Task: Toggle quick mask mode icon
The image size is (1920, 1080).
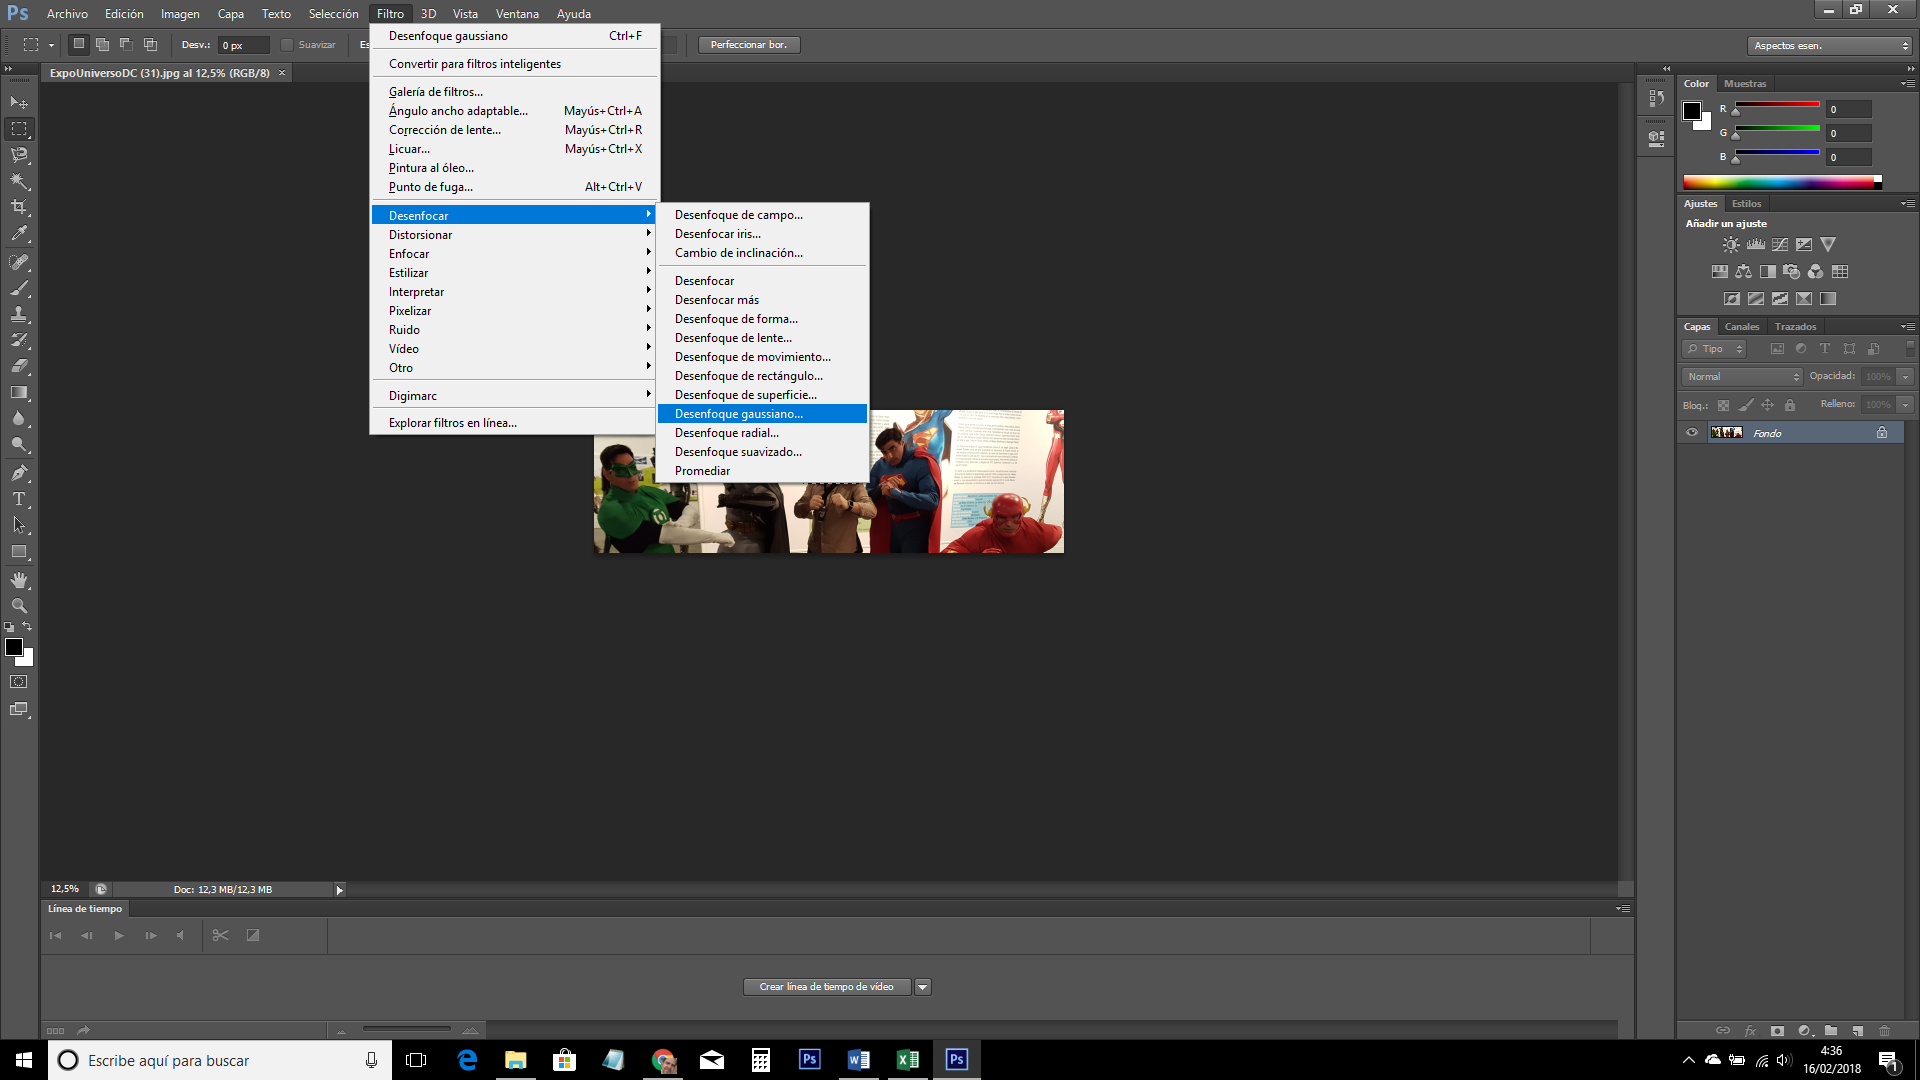Action: pos(19,682)
